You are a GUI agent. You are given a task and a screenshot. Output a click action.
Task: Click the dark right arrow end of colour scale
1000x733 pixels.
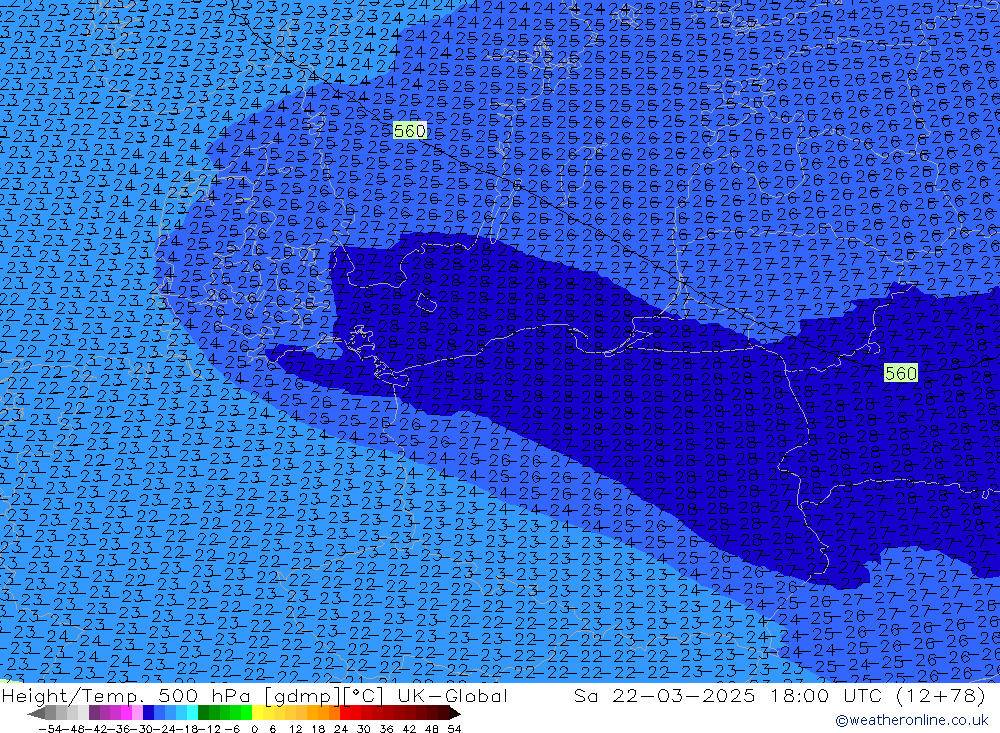(455, 713)
